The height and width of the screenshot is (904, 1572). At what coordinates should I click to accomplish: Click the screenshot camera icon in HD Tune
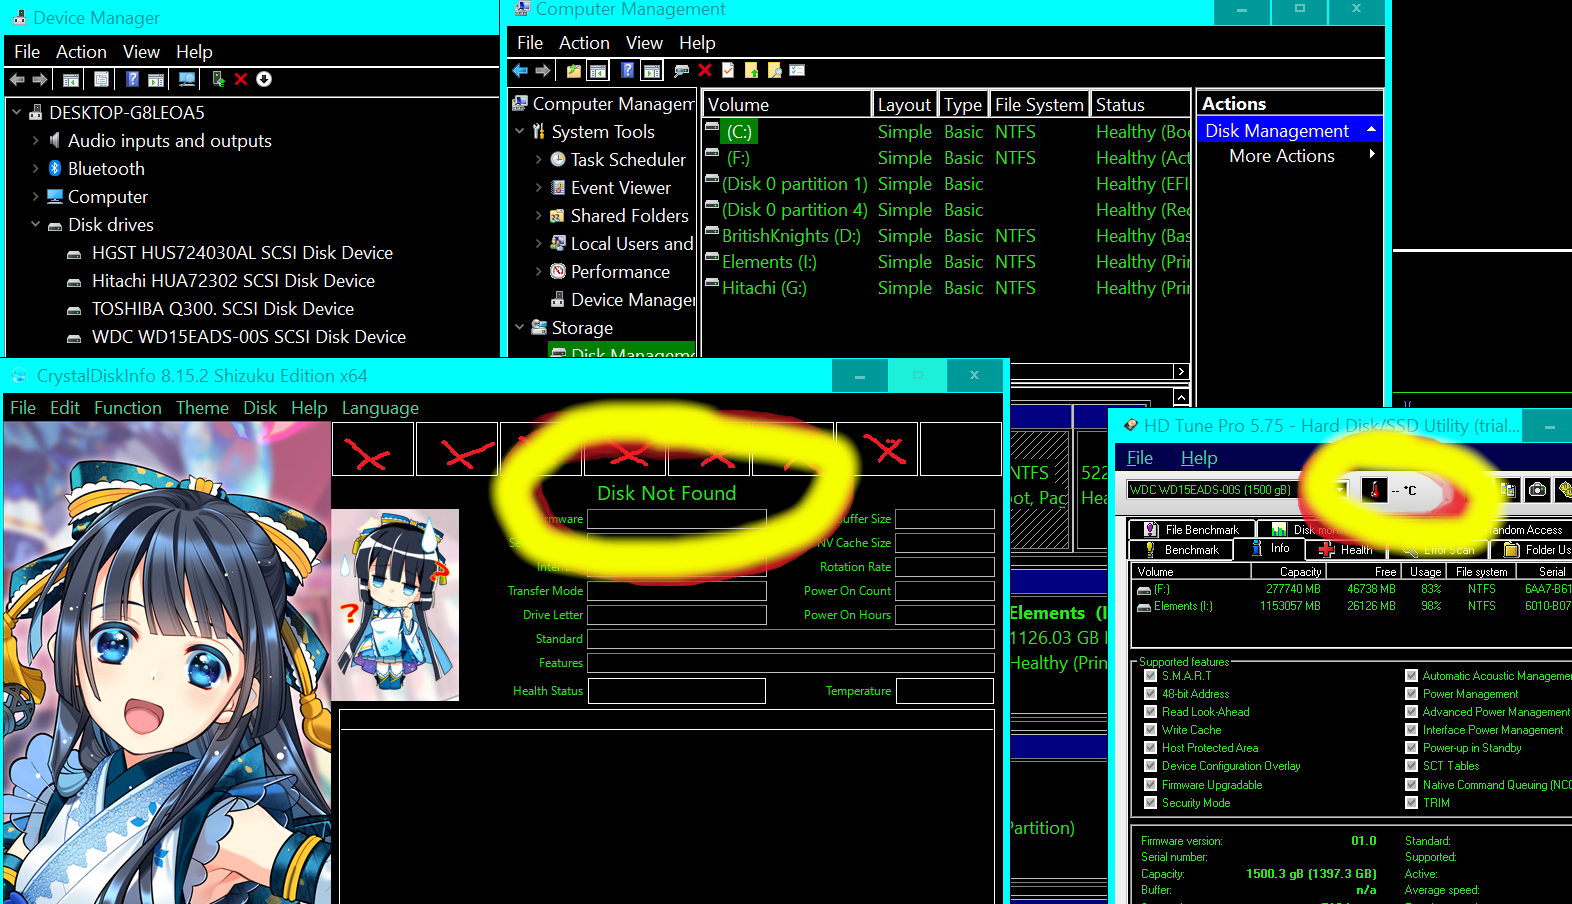click(x=1537, y=489)
